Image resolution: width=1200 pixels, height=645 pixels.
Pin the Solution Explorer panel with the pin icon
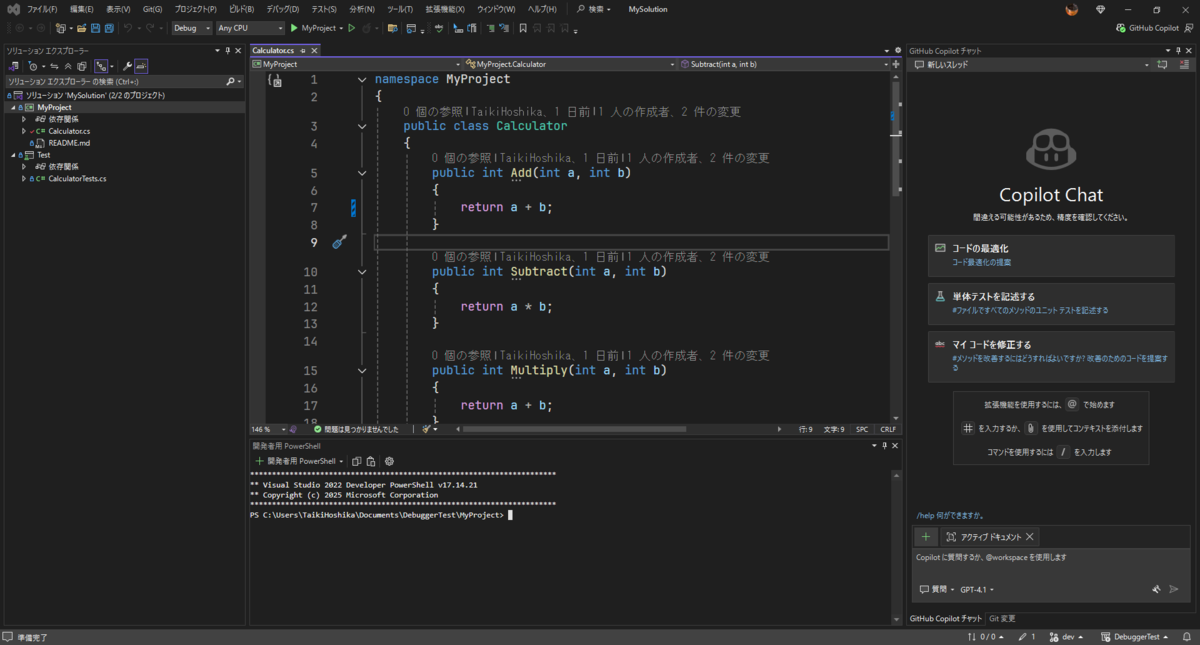(228, 50)
